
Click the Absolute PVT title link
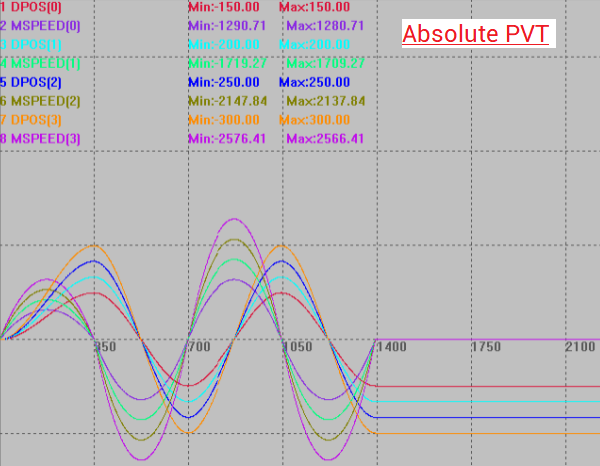[x=475, y=33]
